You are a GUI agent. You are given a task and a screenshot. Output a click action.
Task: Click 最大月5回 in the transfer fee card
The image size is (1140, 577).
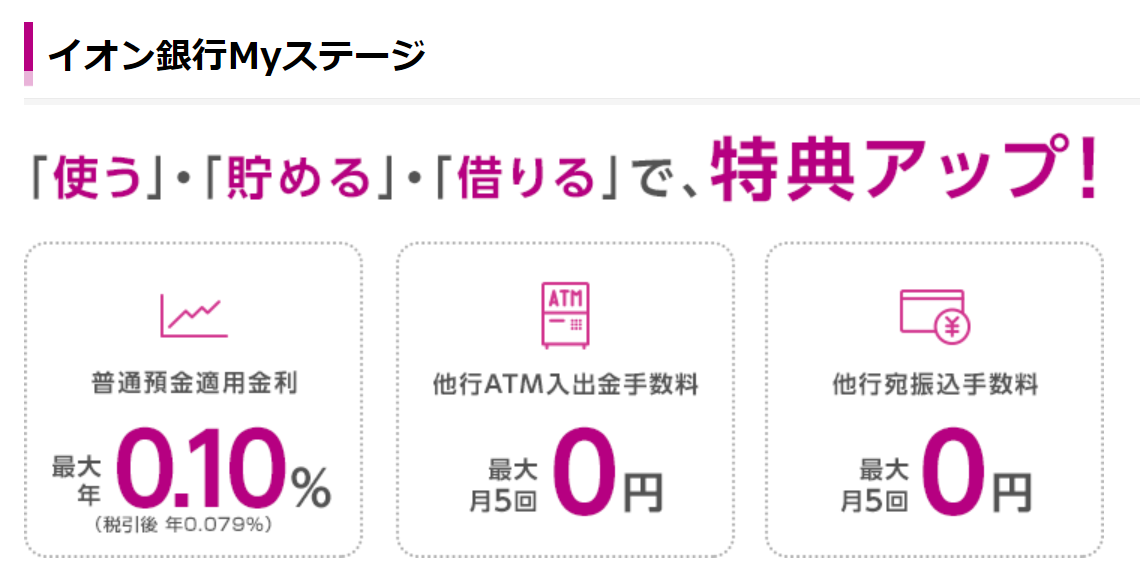(875, 485)
